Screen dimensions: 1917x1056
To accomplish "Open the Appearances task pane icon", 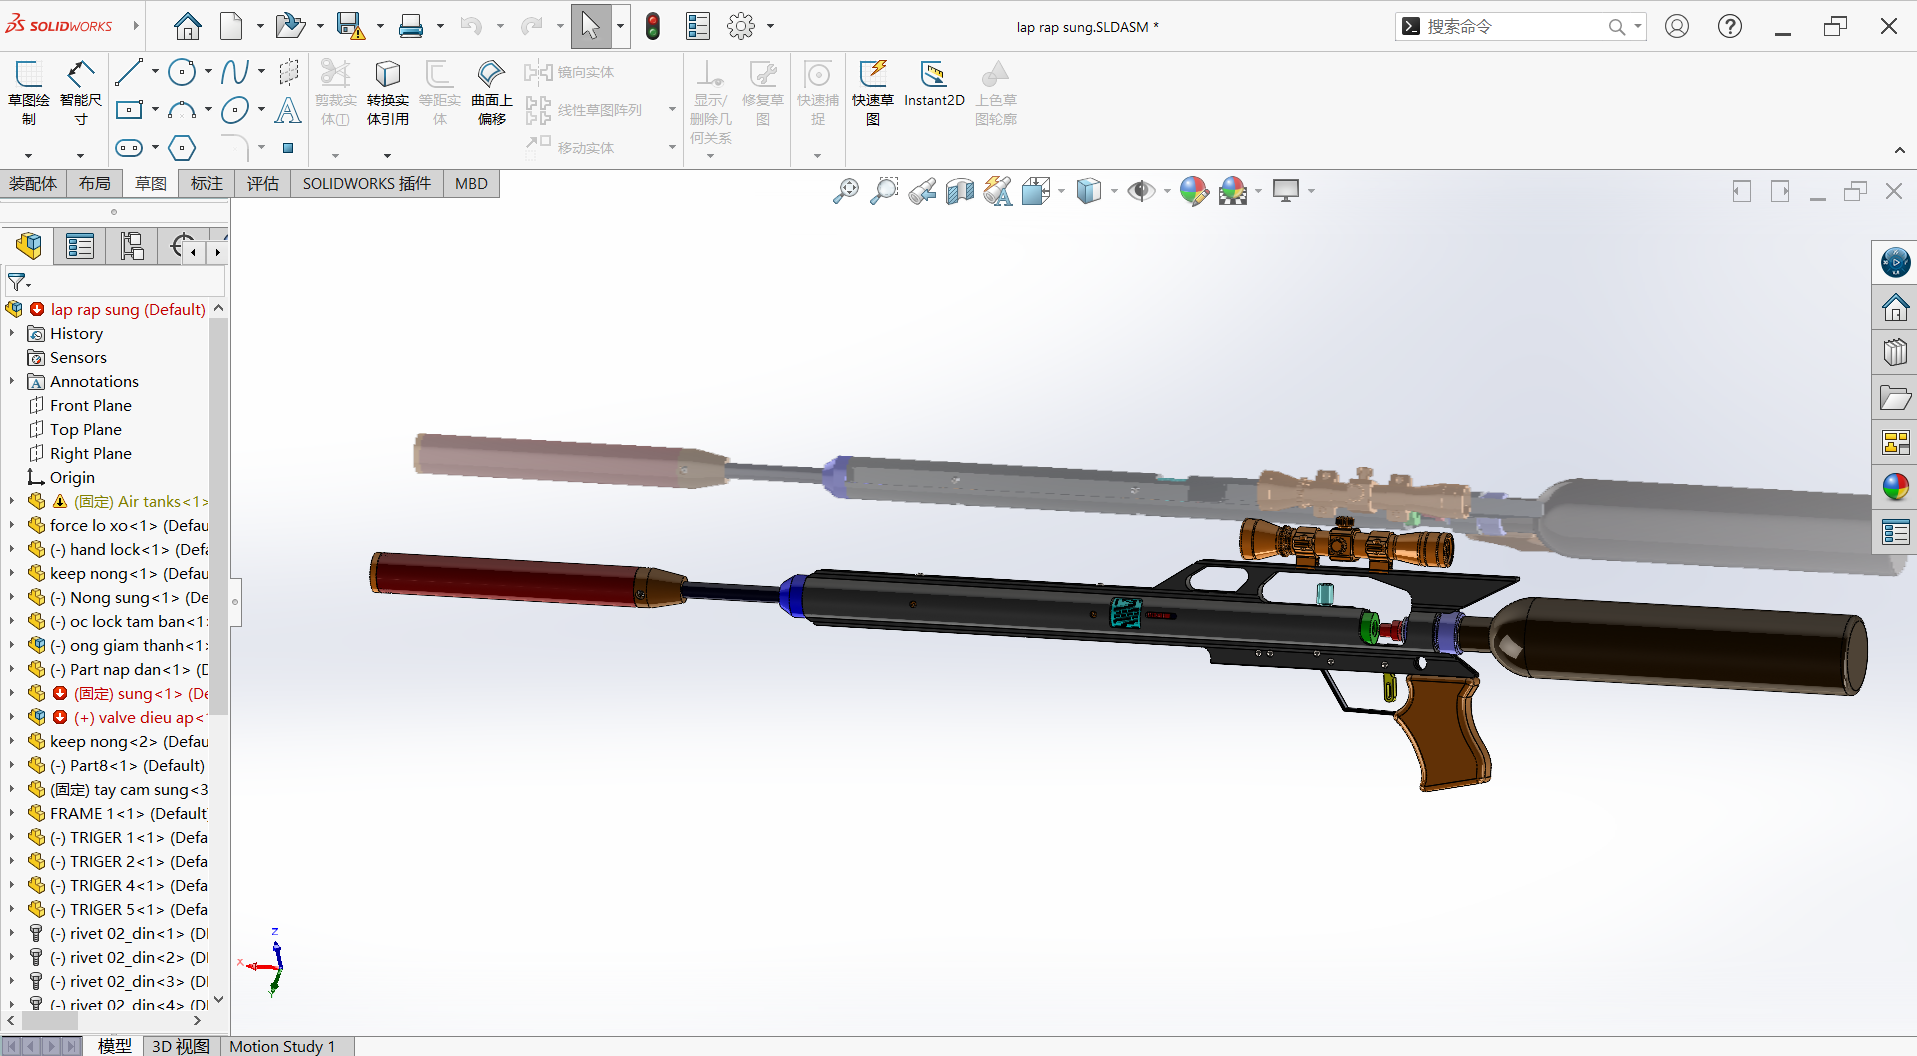I will coord(1895,487).
